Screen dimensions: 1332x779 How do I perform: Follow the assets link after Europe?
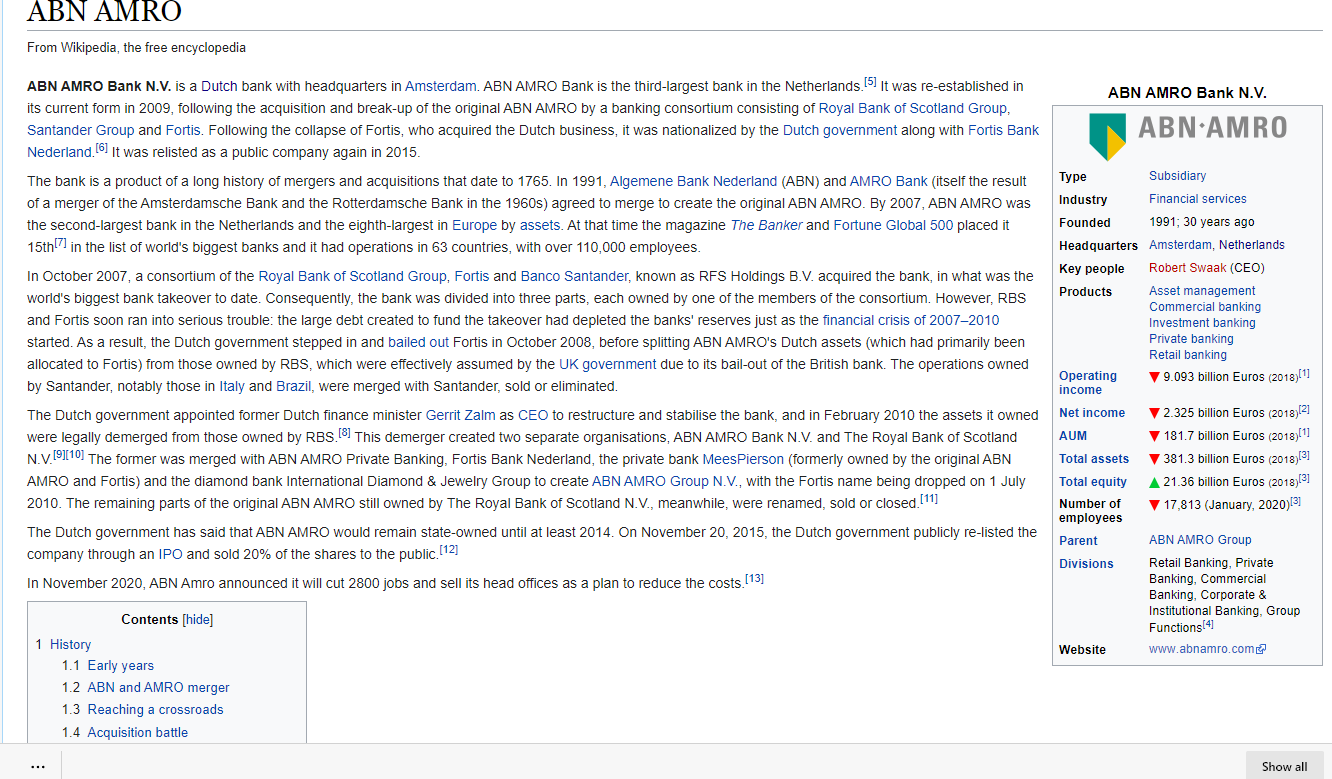pos(540,225)
